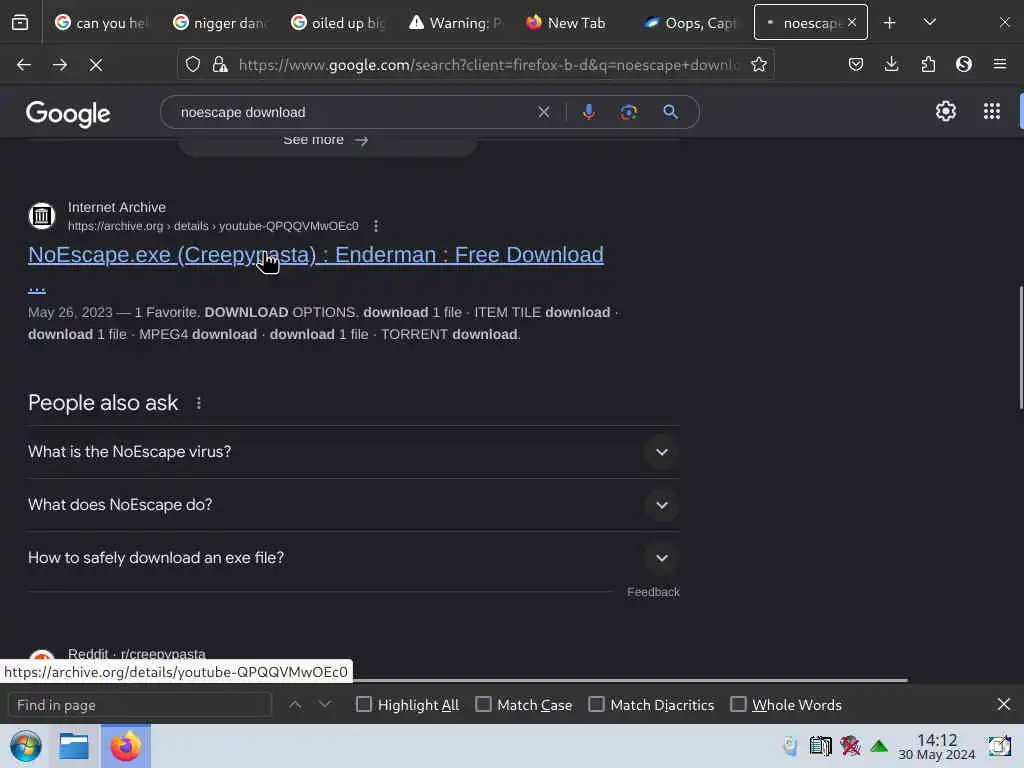Jump to the next find match
Viewport: 1024px width, 768px height.
click(x=325, y=704)
